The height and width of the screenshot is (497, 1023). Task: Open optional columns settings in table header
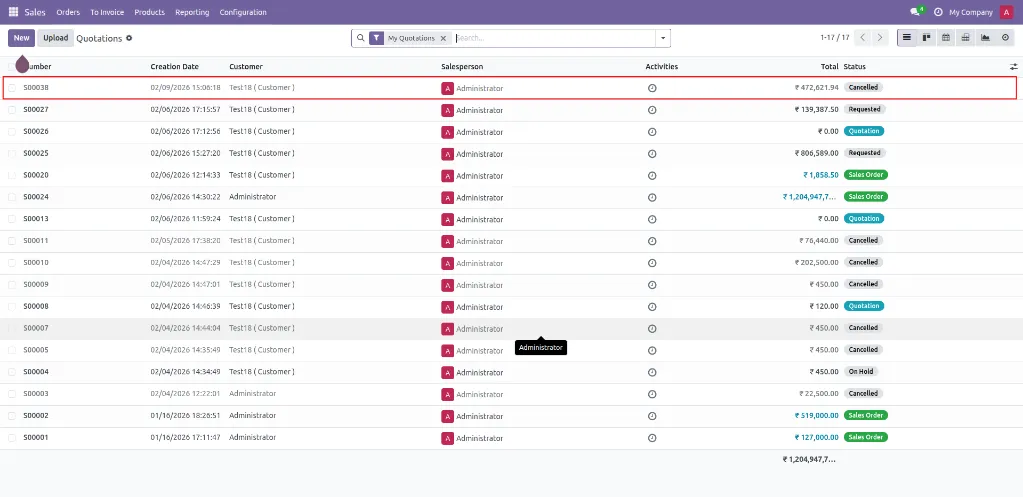tap(1013, 67)
